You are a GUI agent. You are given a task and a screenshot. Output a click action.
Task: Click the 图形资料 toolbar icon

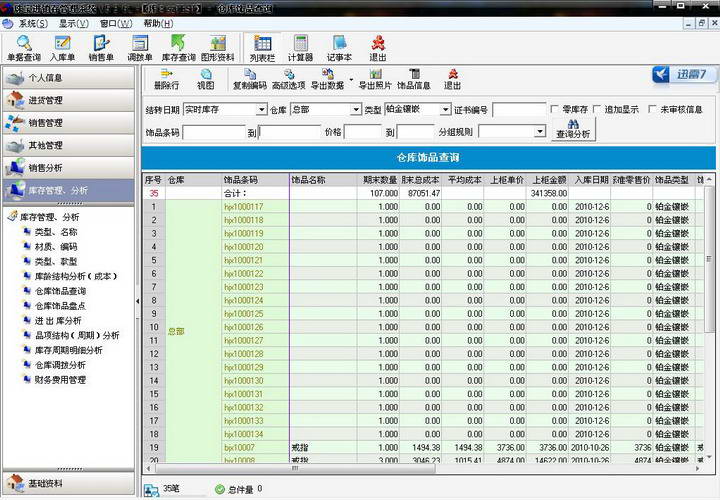[217, 48]
